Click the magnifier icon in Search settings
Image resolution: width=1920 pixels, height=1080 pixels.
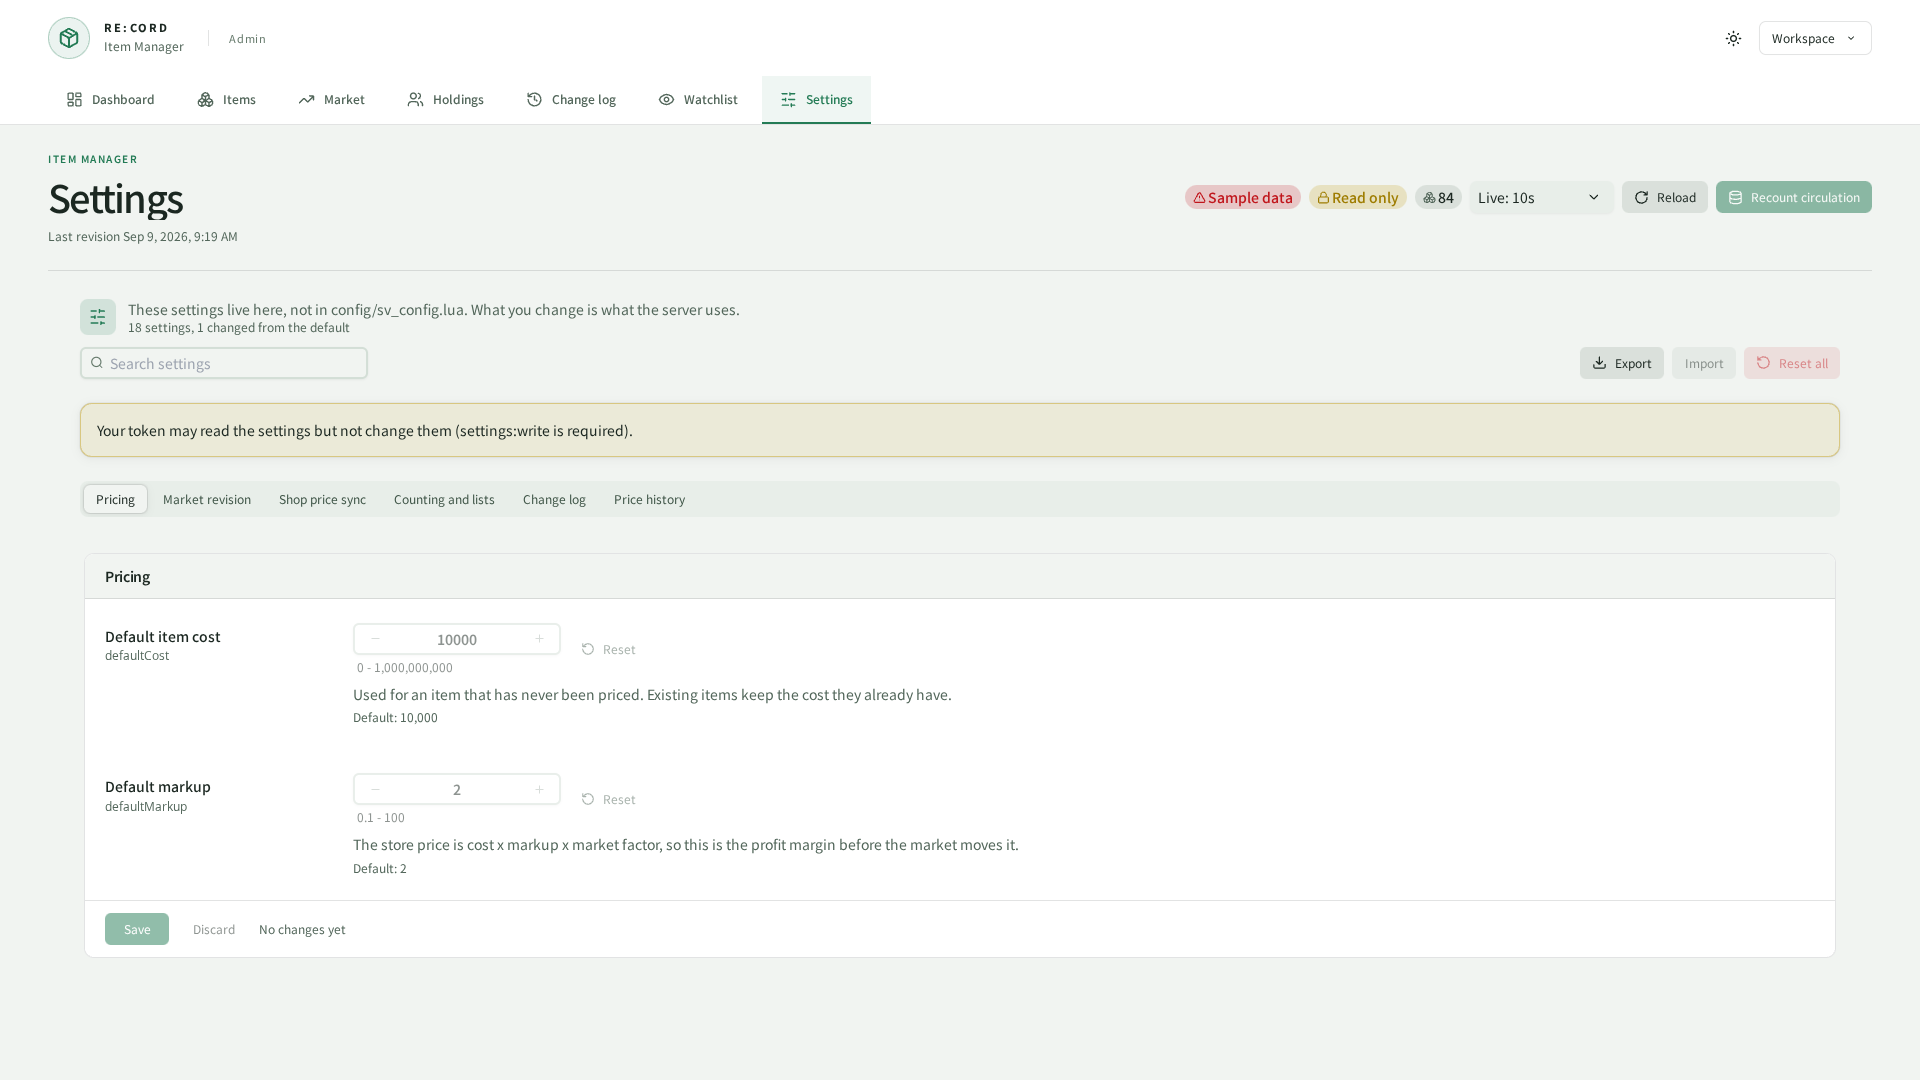pos(97,363)
